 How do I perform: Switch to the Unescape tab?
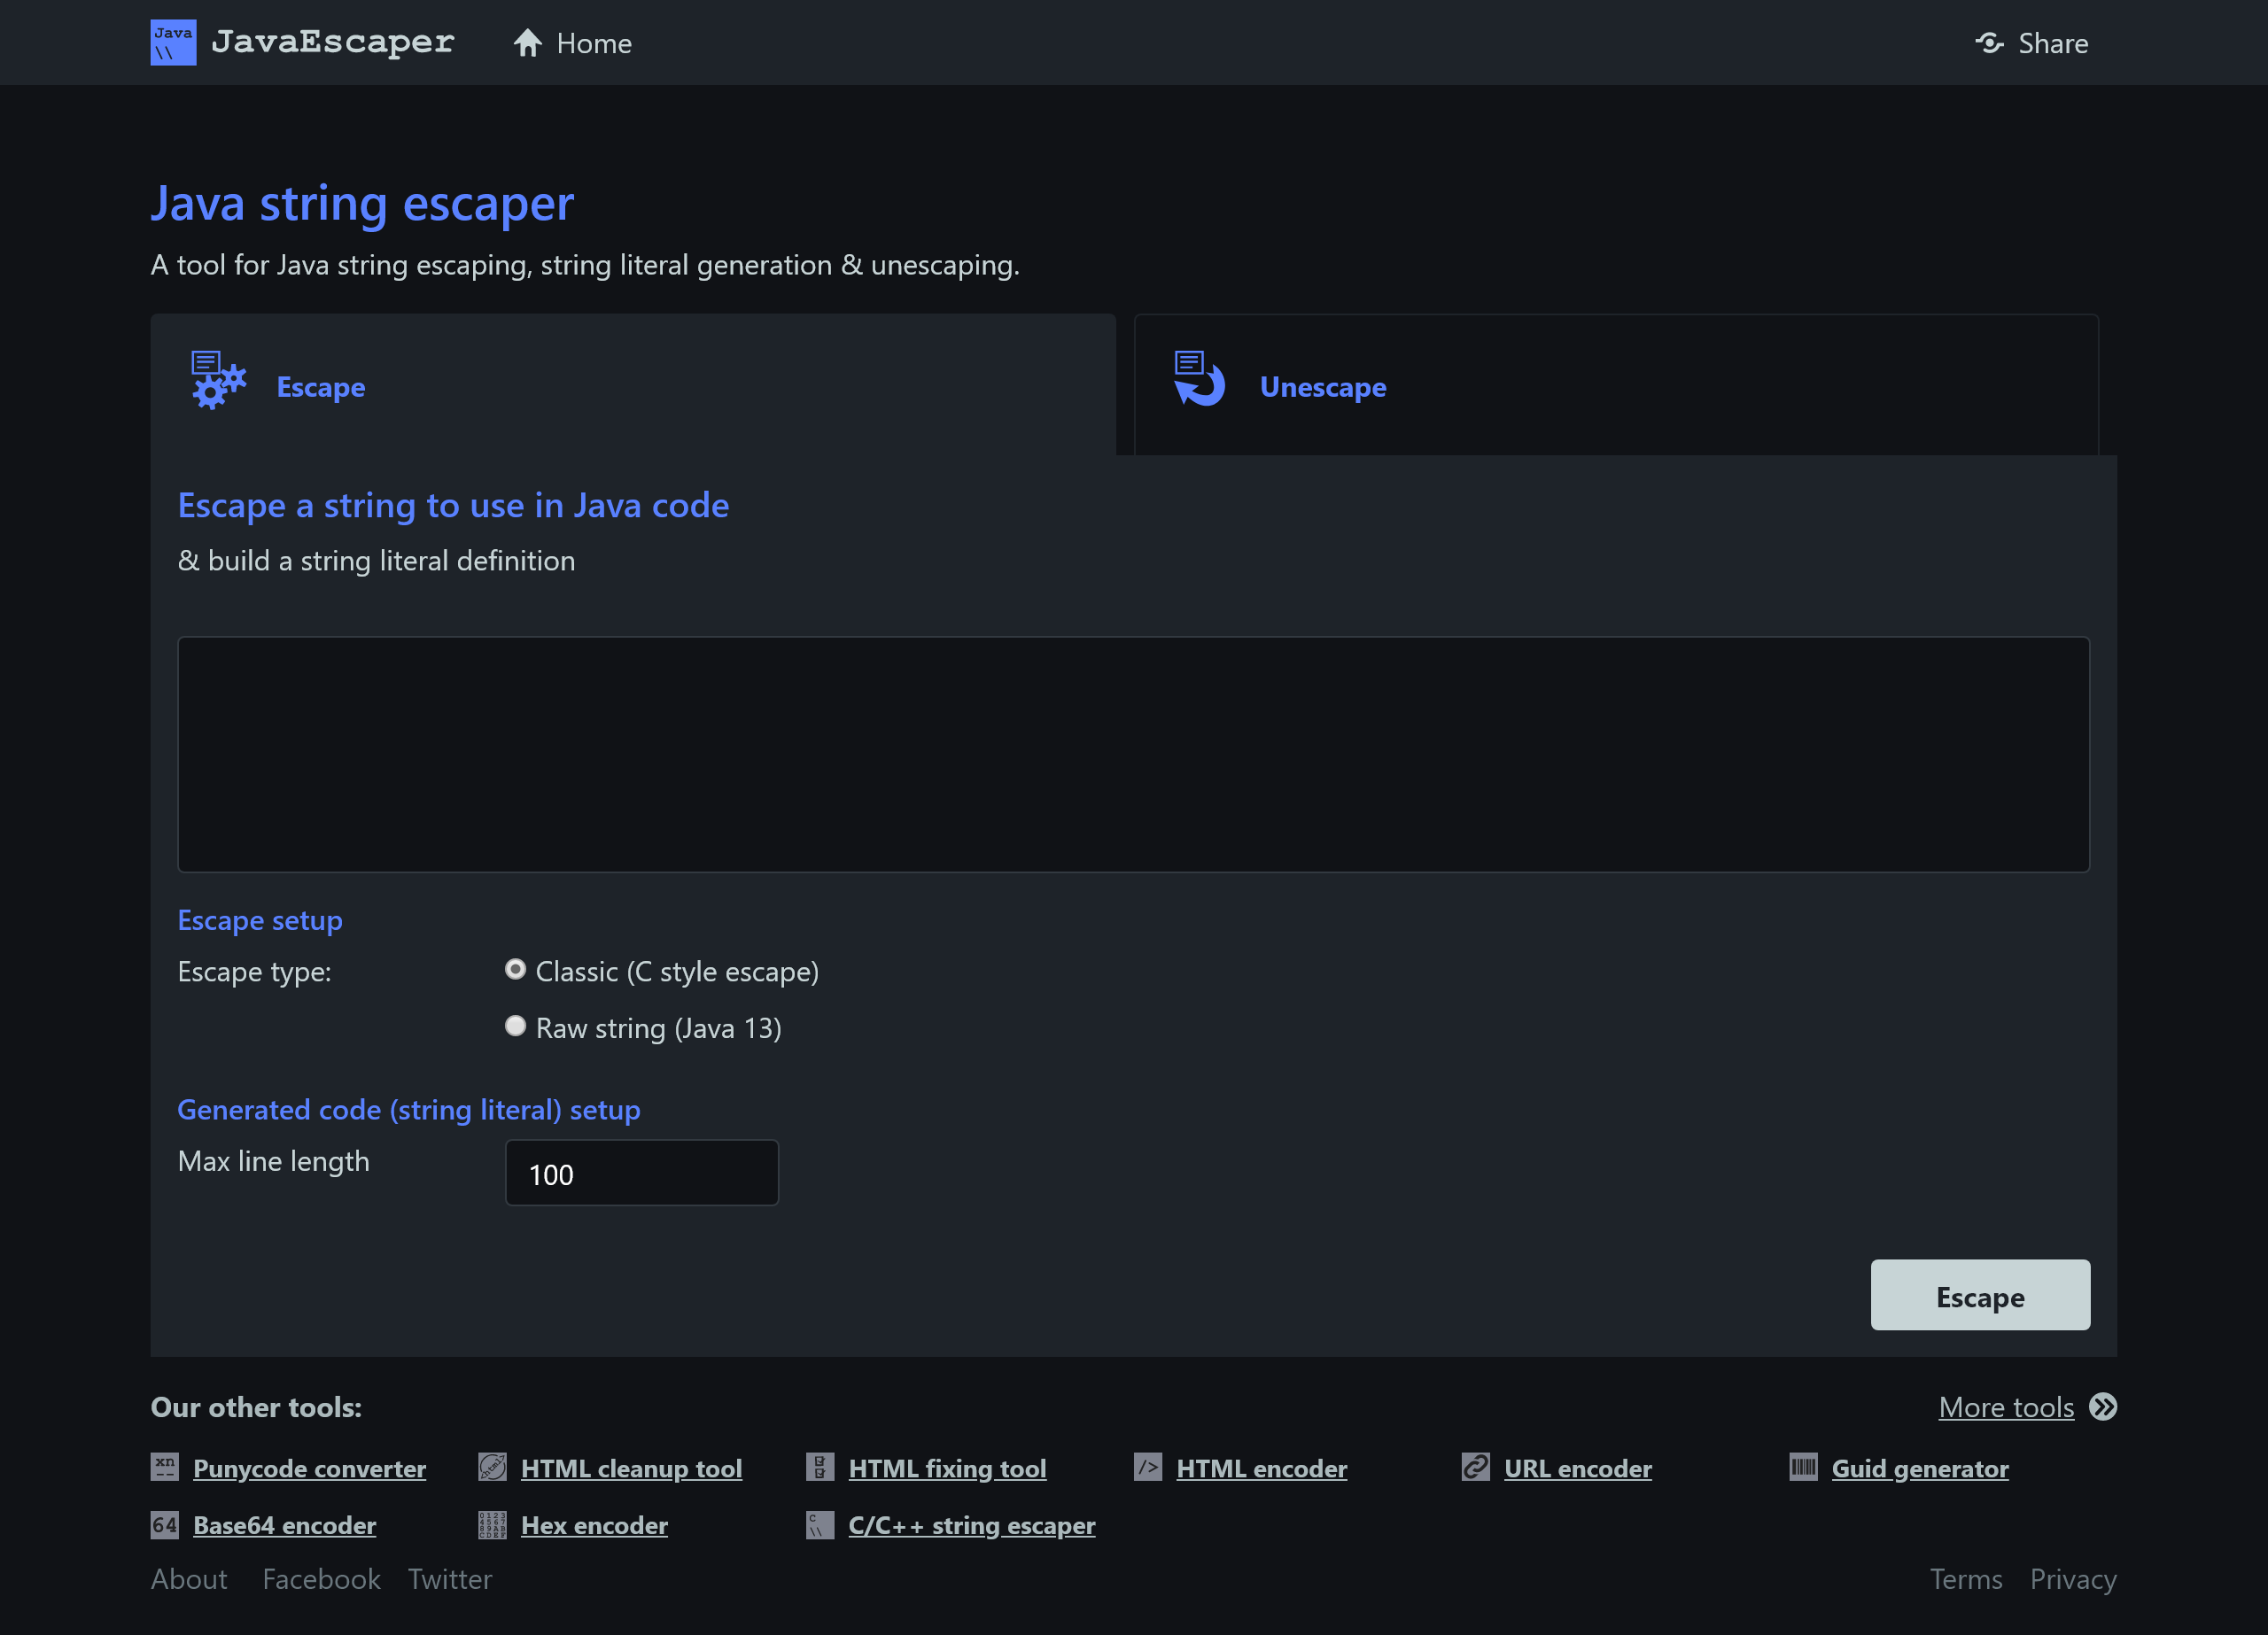coord(1616,385)
